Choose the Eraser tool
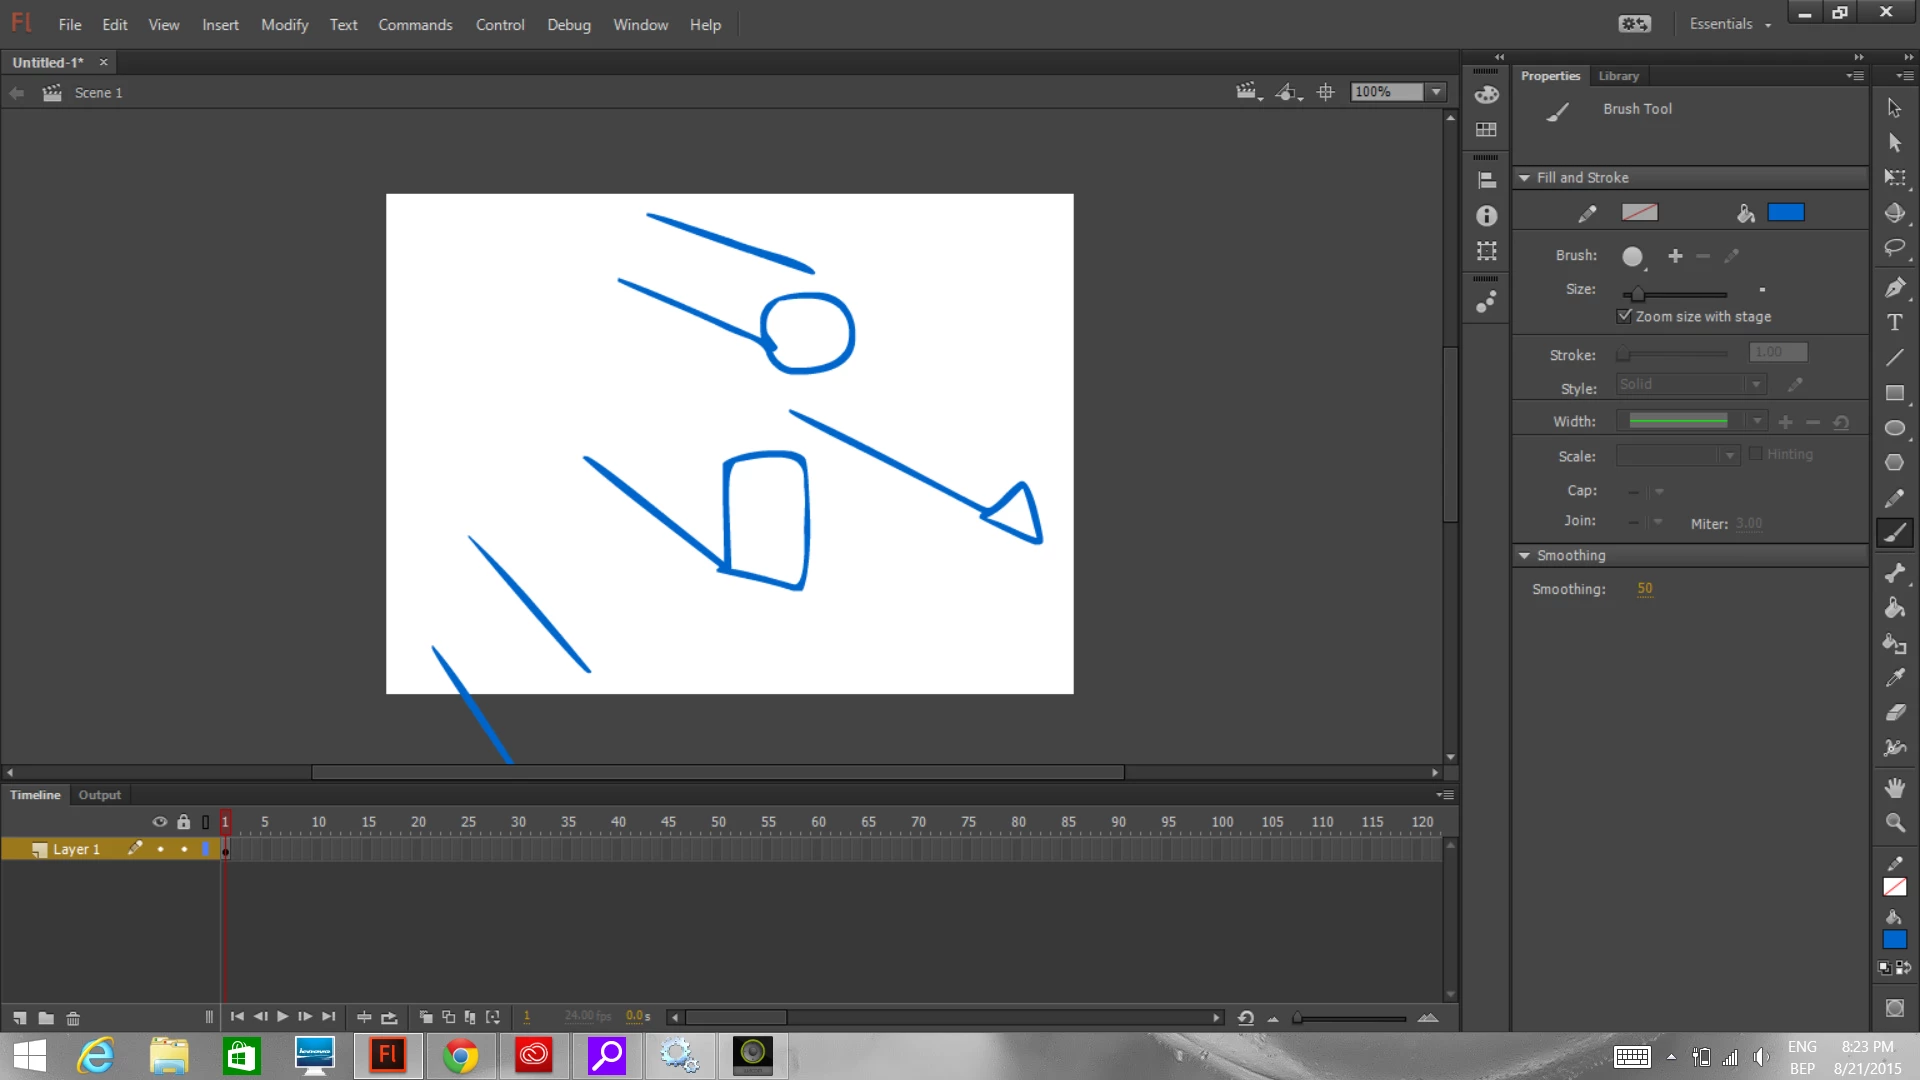This screenshot has height=1080, width=1920. click(1894, 713)
